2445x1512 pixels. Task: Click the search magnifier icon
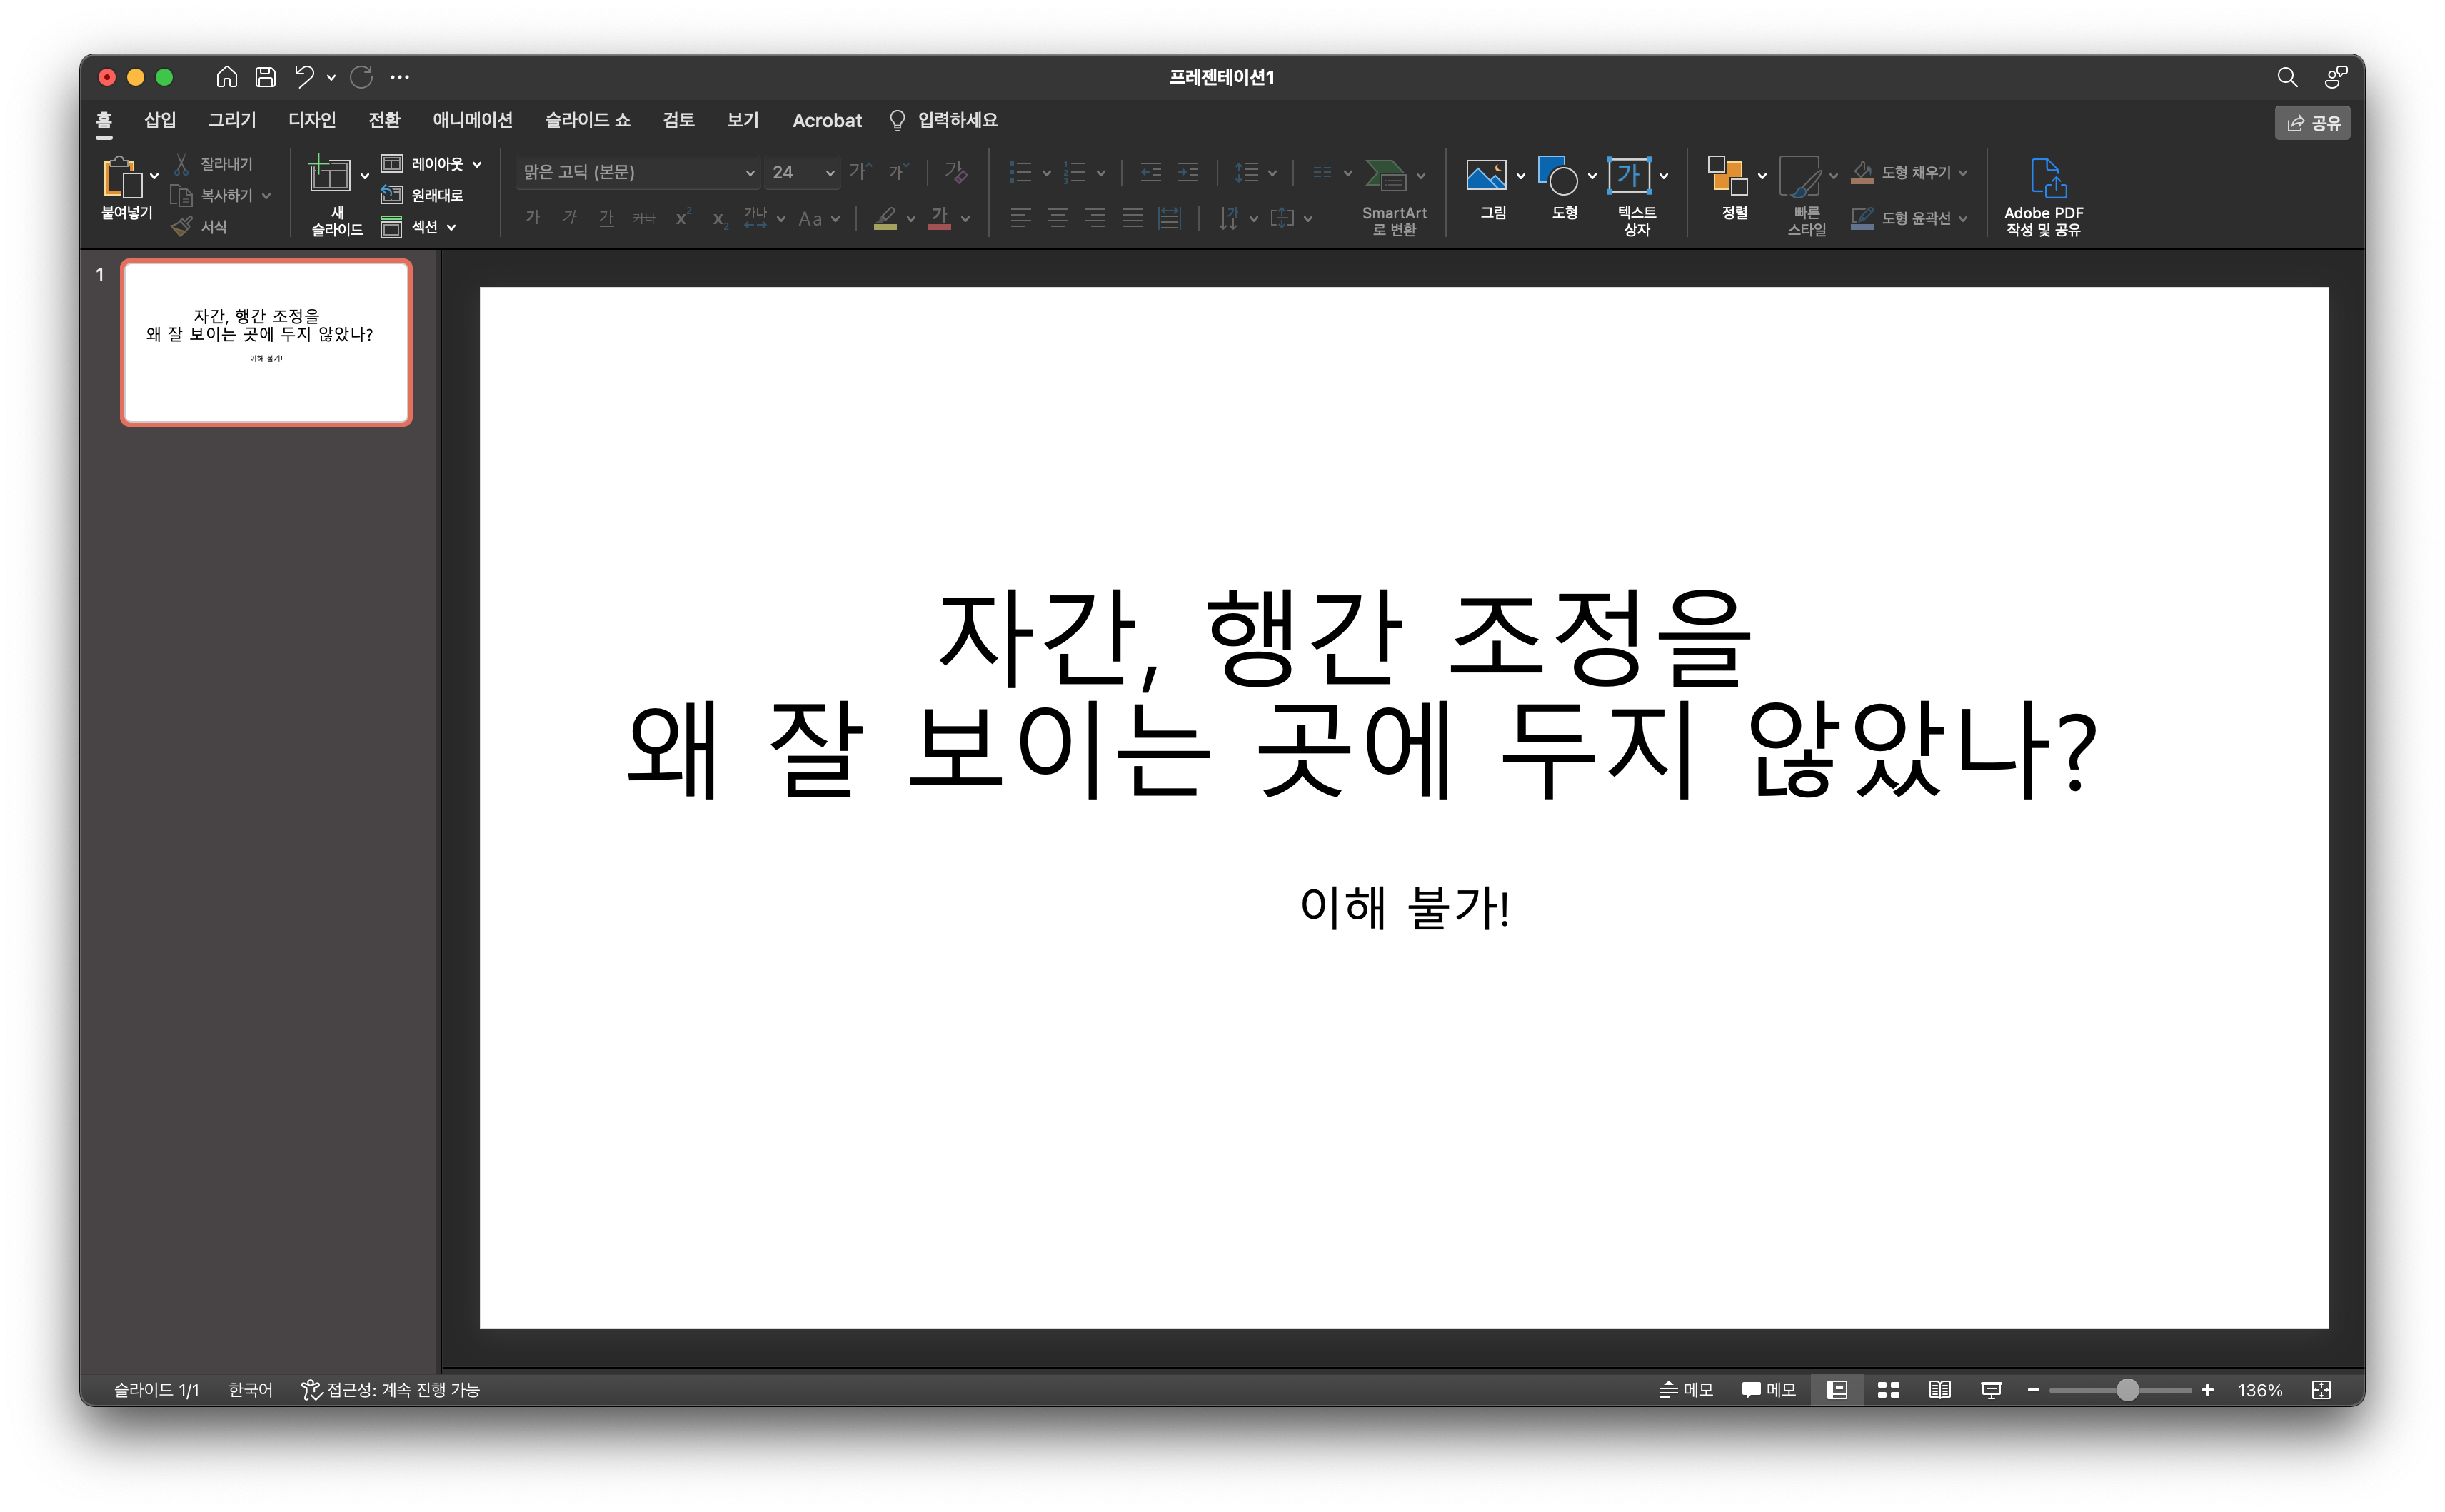coord(2286,77)
